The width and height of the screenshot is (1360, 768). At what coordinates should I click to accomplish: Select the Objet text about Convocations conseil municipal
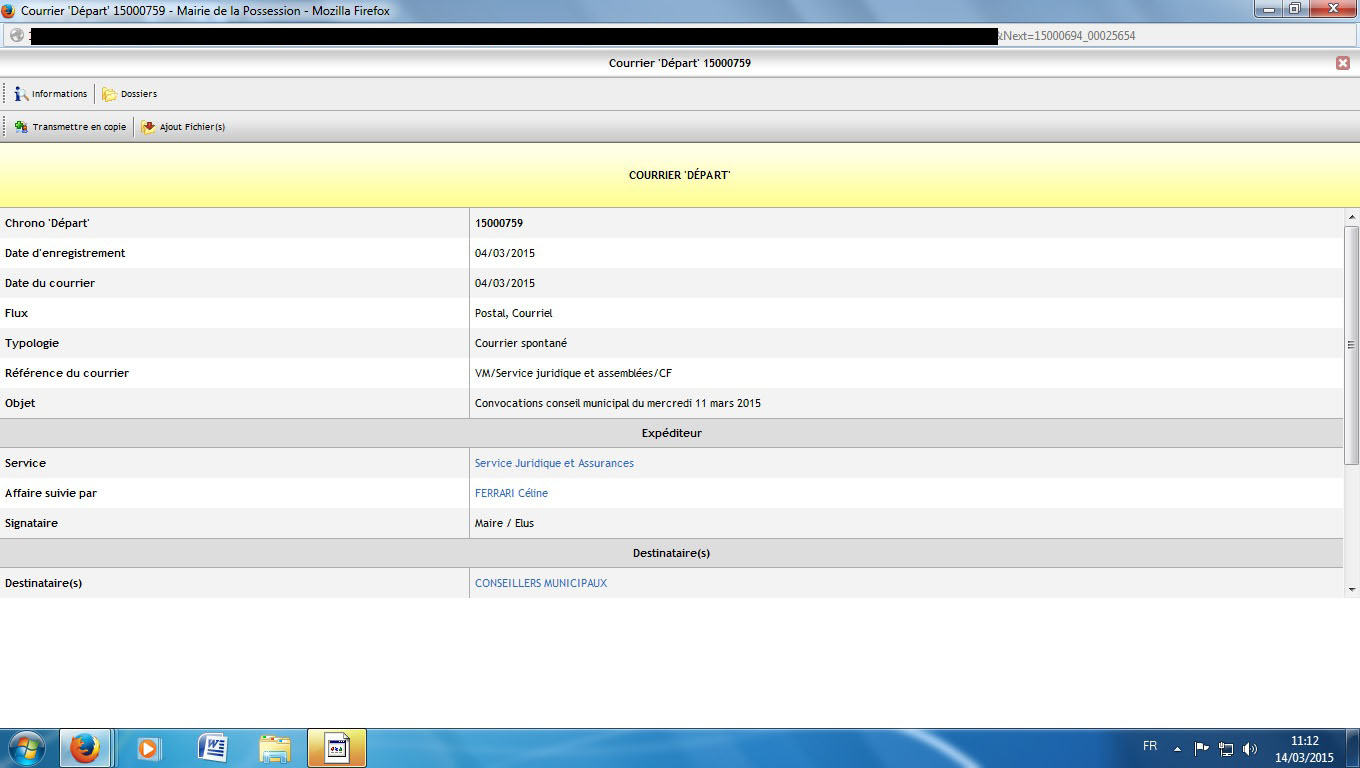(618, 403)
